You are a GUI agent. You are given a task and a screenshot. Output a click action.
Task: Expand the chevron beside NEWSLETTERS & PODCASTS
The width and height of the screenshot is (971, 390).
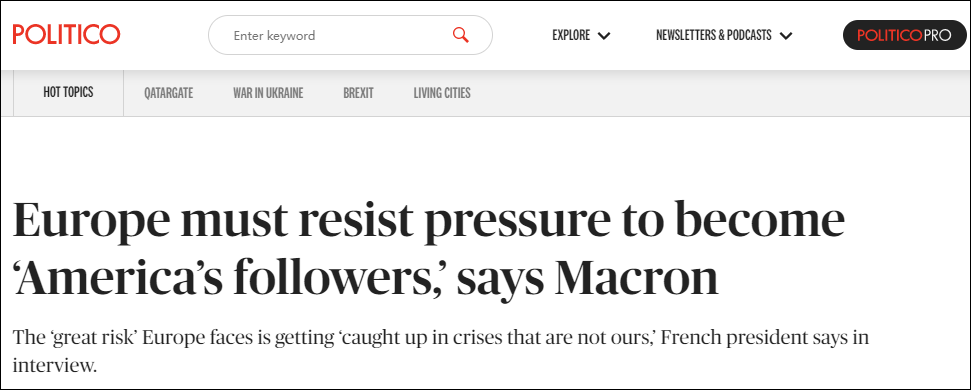tap(786, 36)
